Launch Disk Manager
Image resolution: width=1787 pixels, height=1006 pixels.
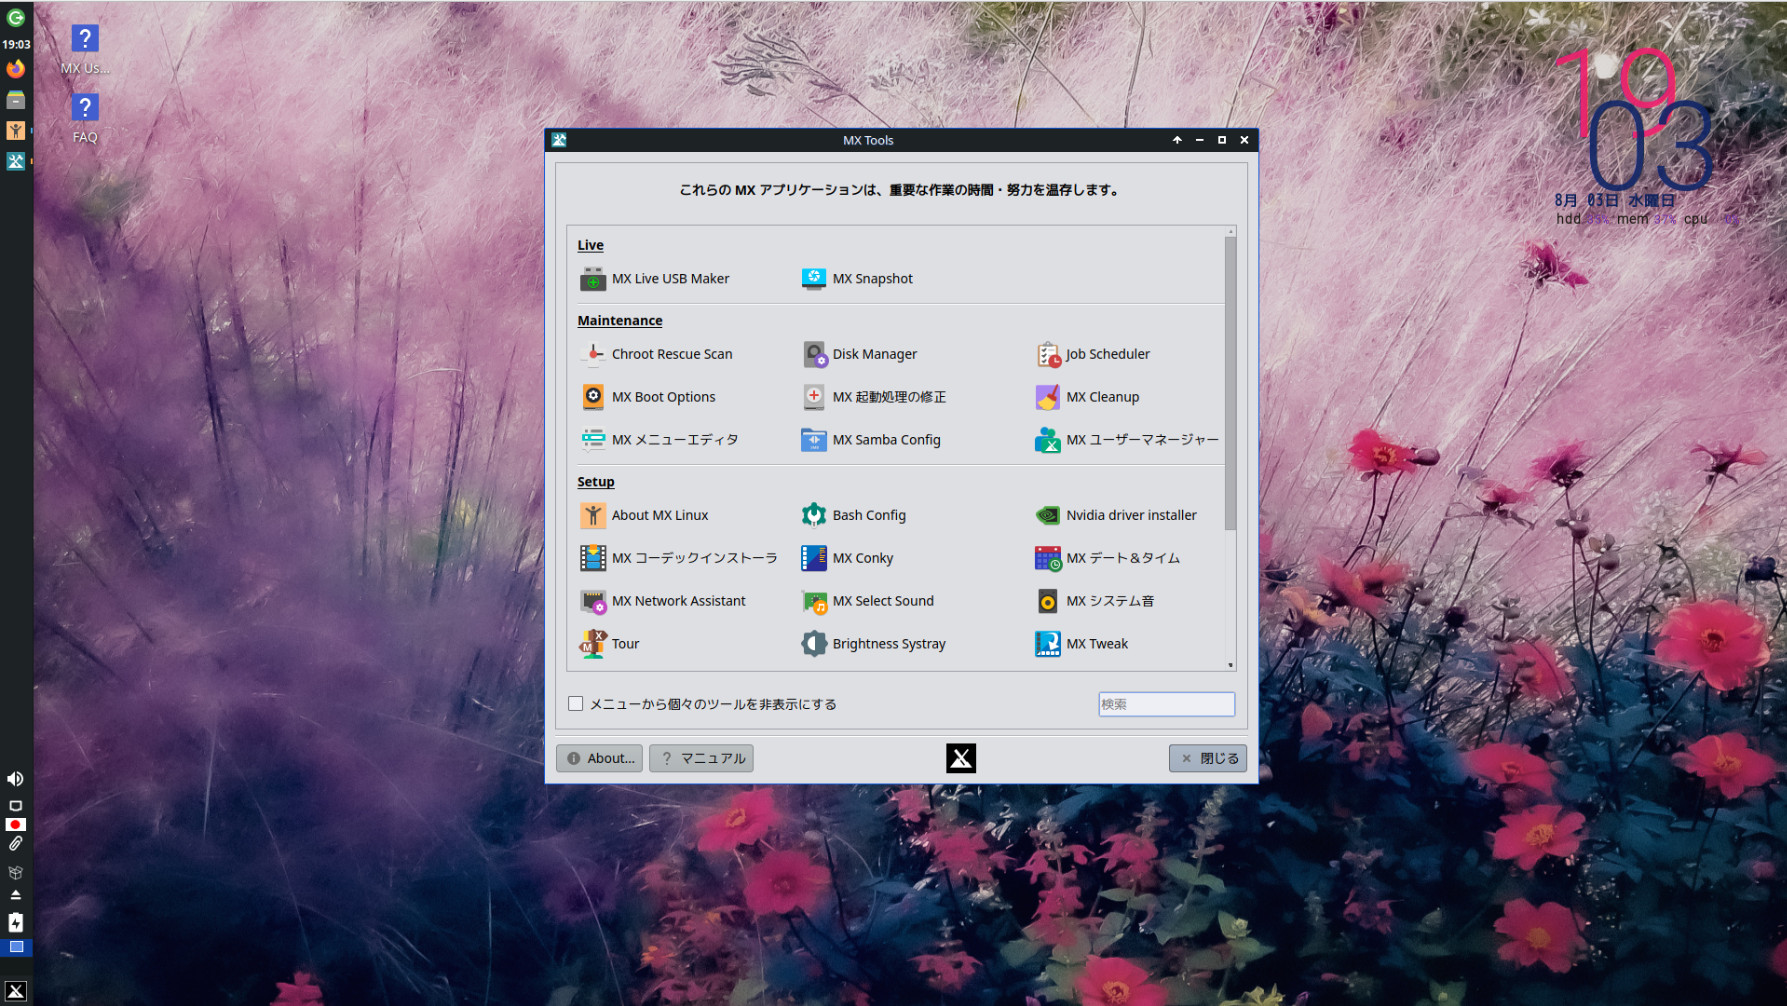(859, 354)
